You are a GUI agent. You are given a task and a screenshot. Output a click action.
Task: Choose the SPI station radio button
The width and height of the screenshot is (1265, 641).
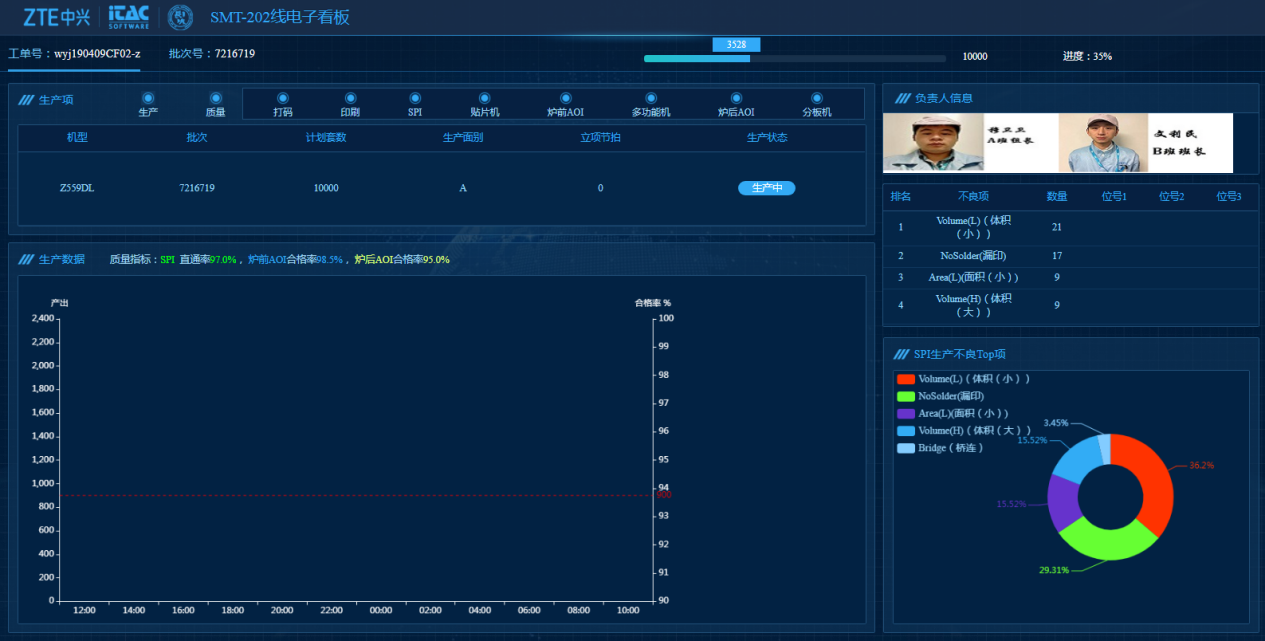pos(415,98)
